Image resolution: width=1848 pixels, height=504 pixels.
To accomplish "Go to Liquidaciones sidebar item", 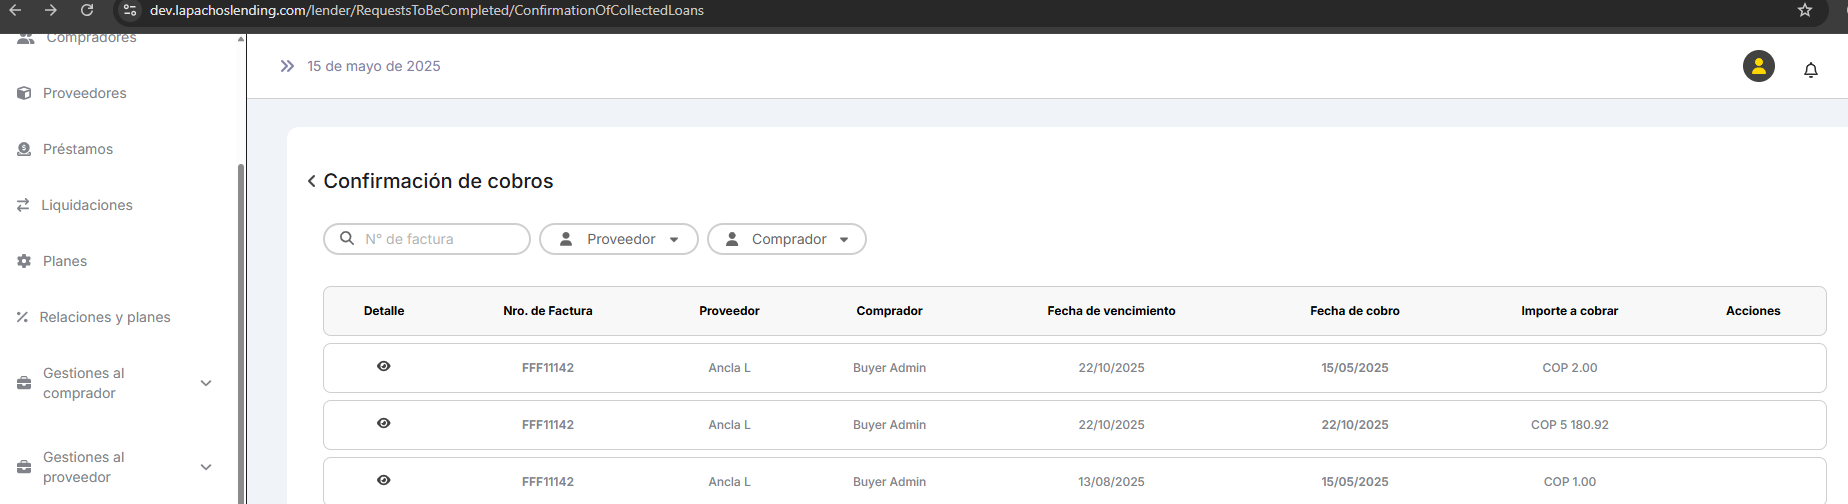I will pyautogui.click(x=86, y=205).
